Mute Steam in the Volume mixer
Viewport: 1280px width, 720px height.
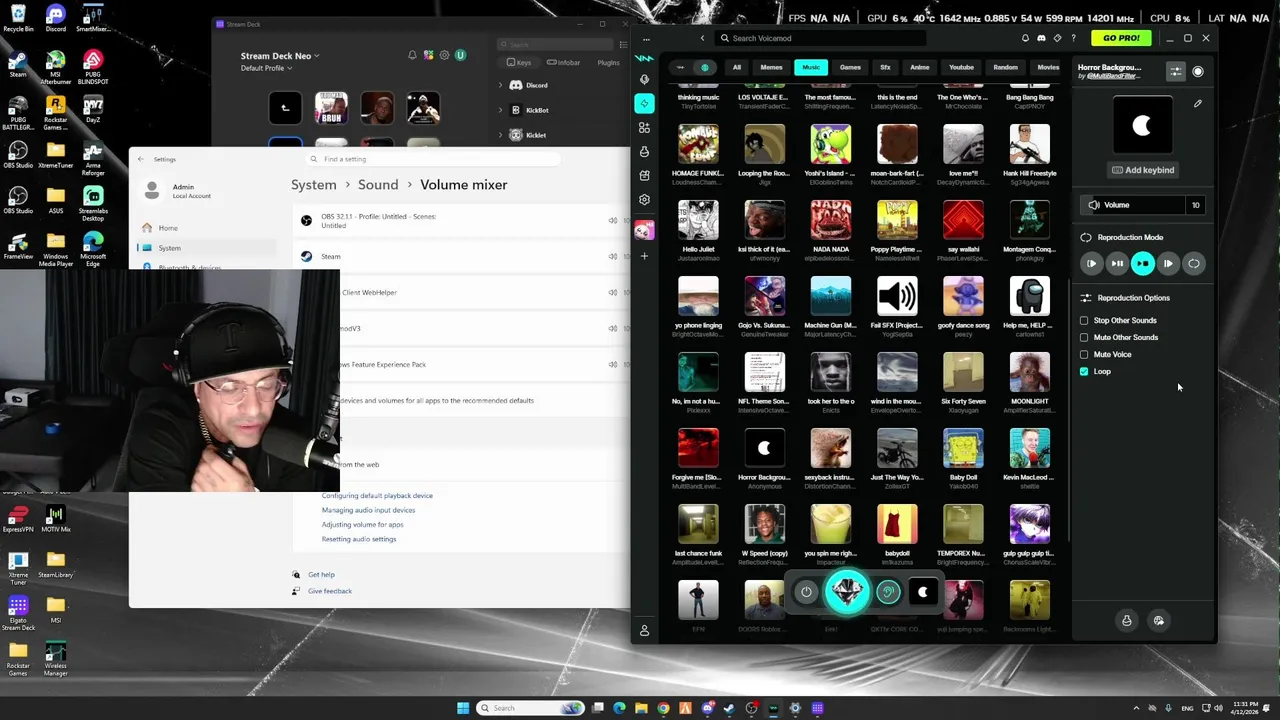613,256
